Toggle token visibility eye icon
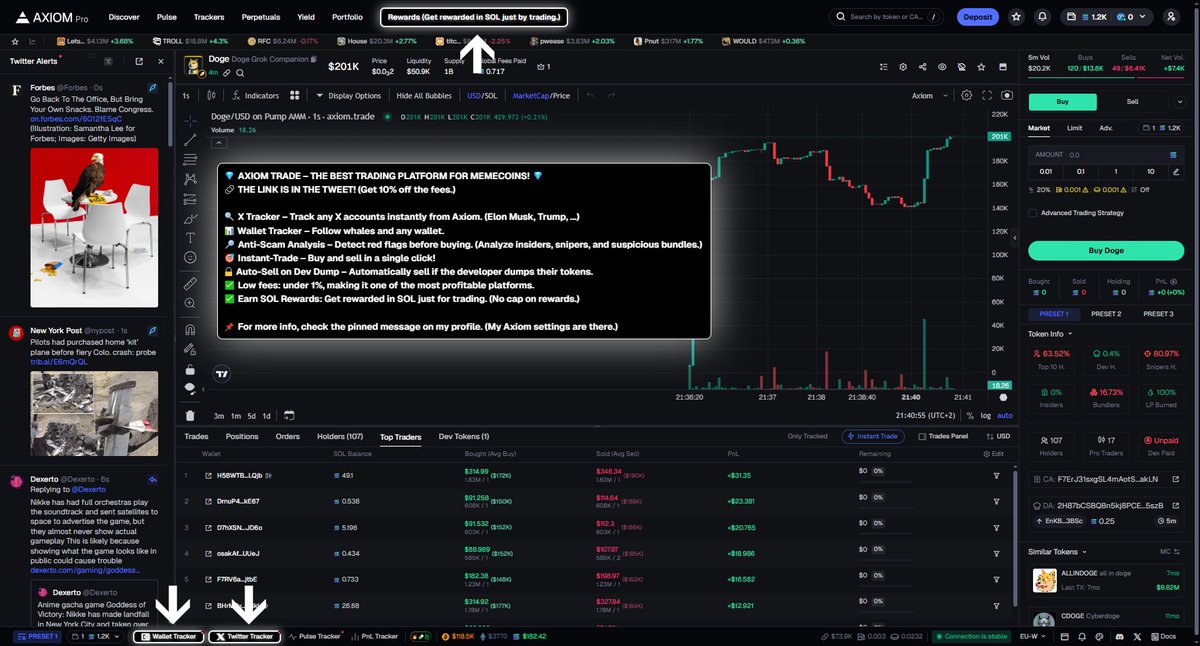This screenshot has height=646, width=1200. [x=941, y=67]
